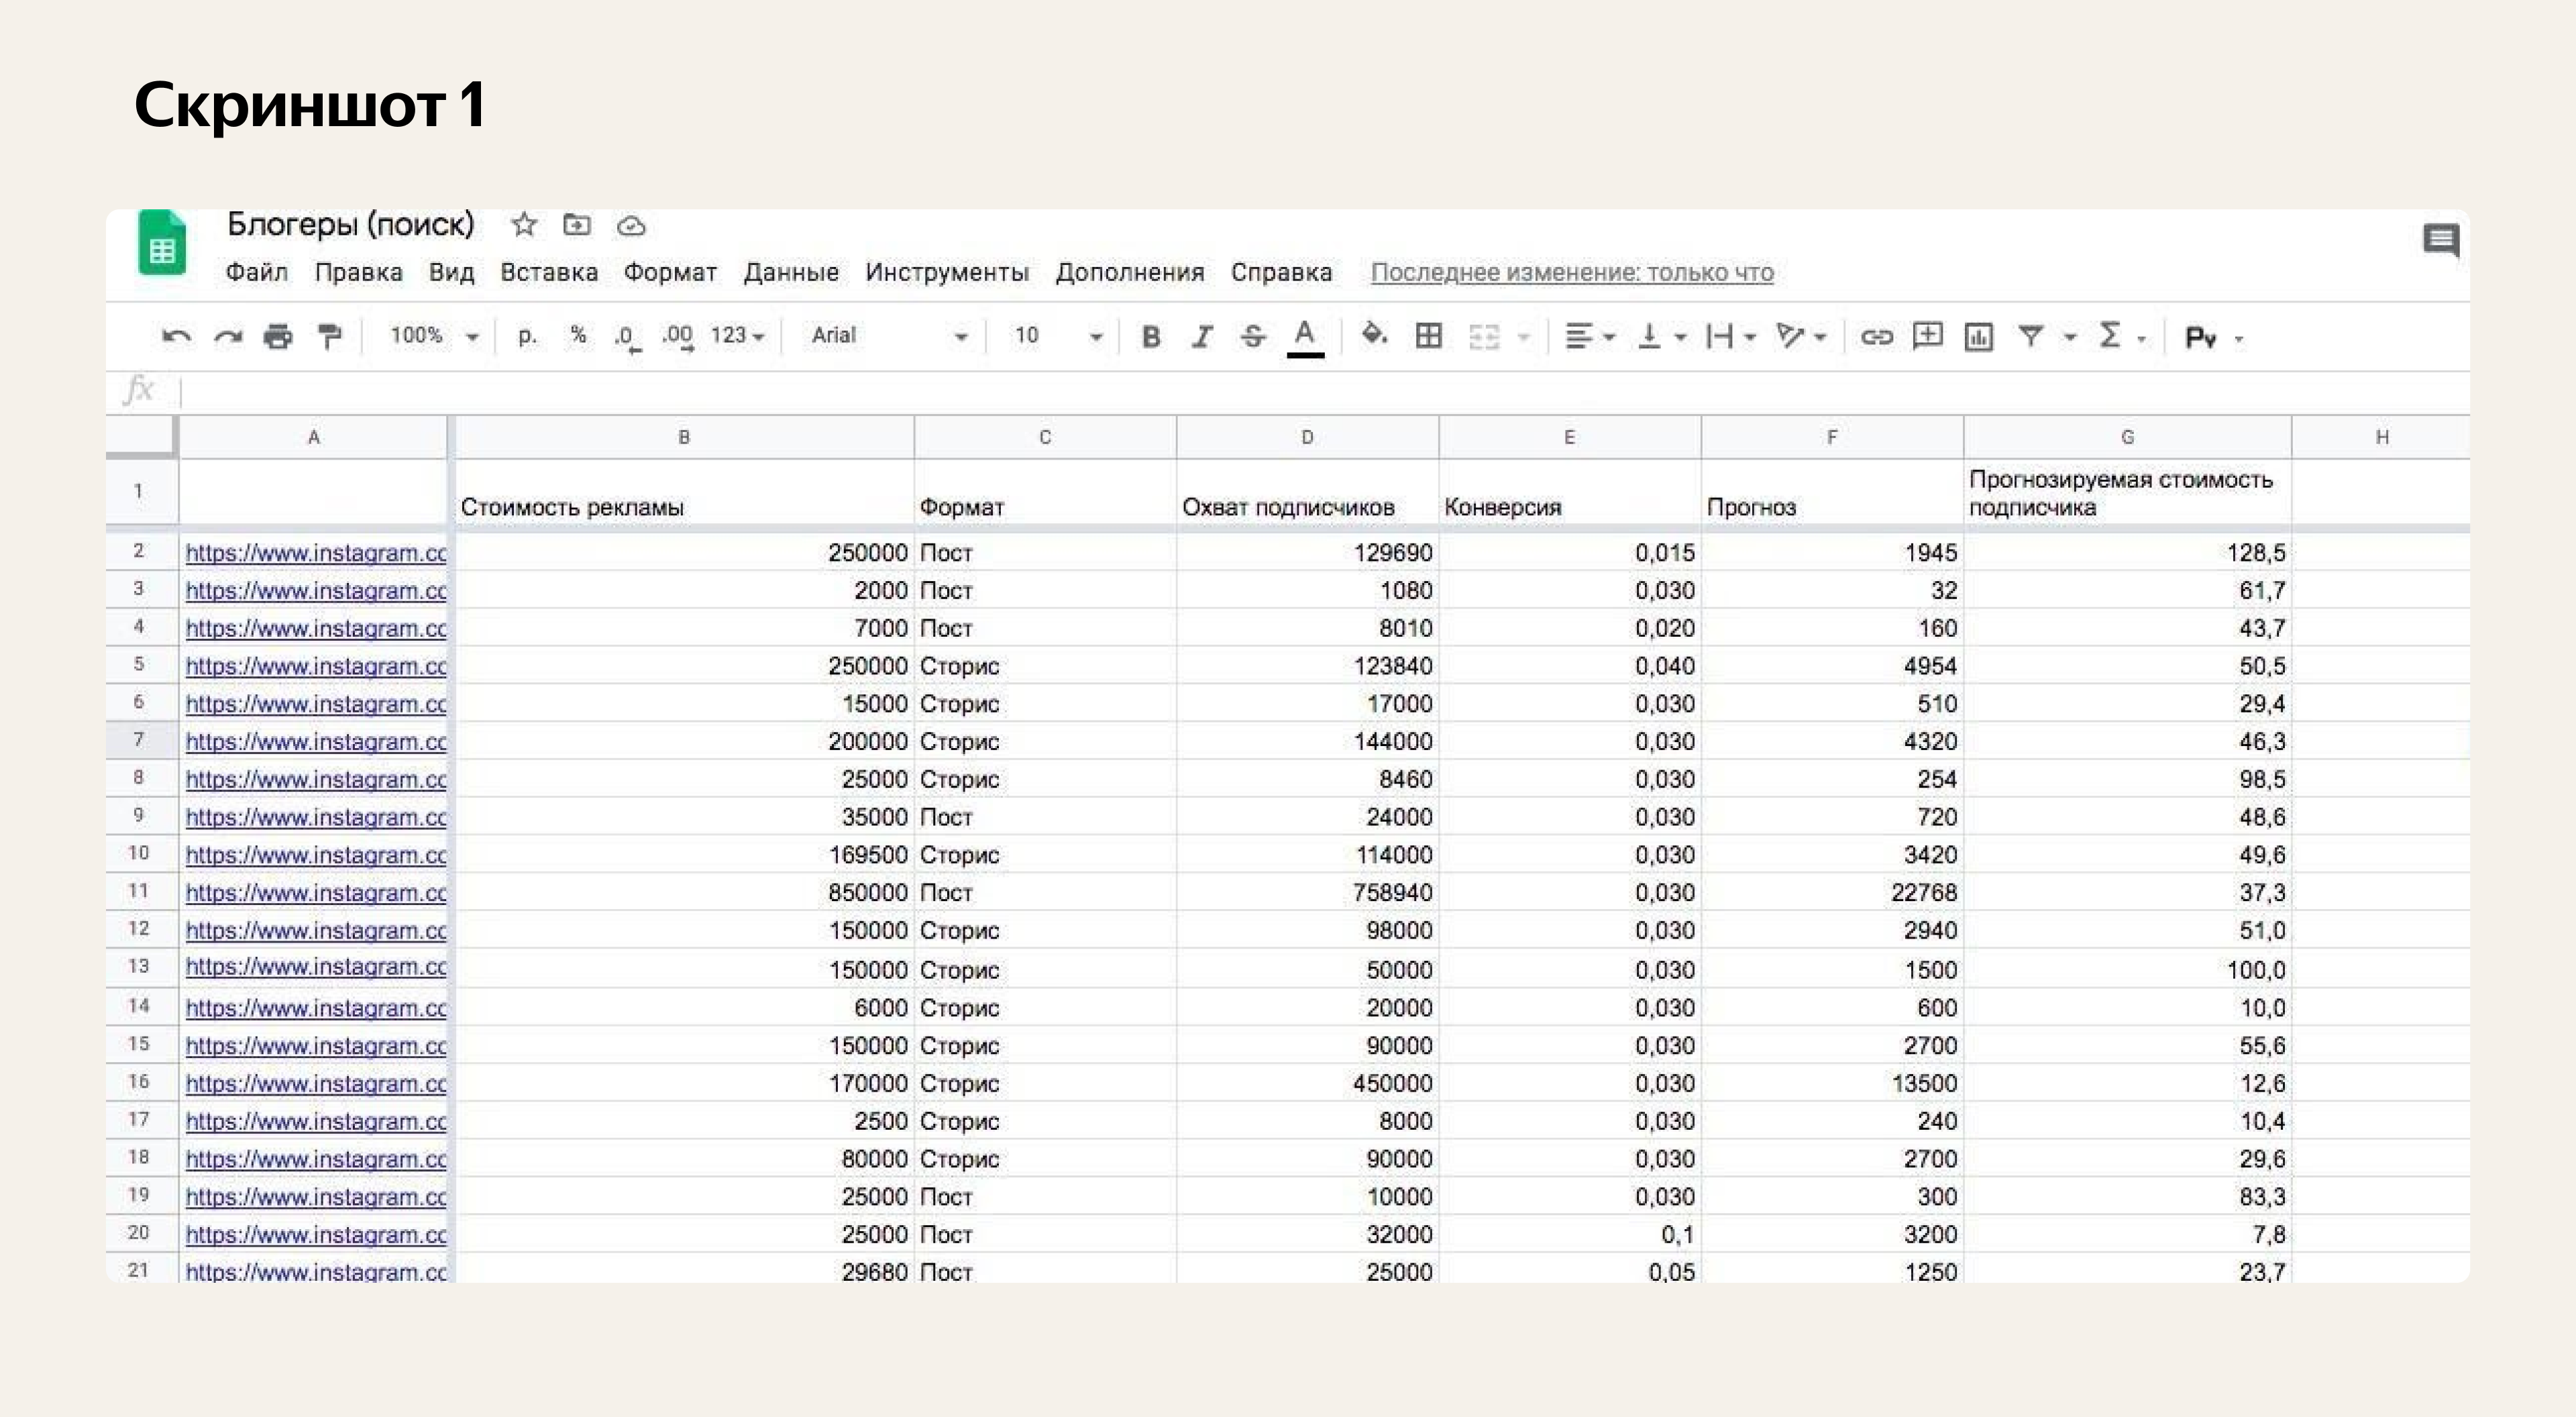Open the fill color bucket picker

[x=1374, y=335]
